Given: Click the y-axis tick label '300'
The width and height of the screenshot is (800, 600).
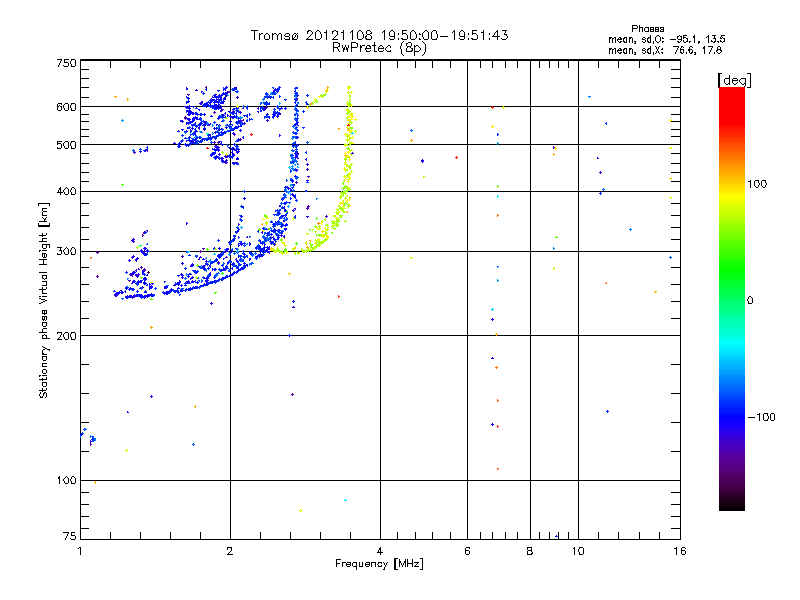Looking at the screenshot, I should [x=66, y=252].
